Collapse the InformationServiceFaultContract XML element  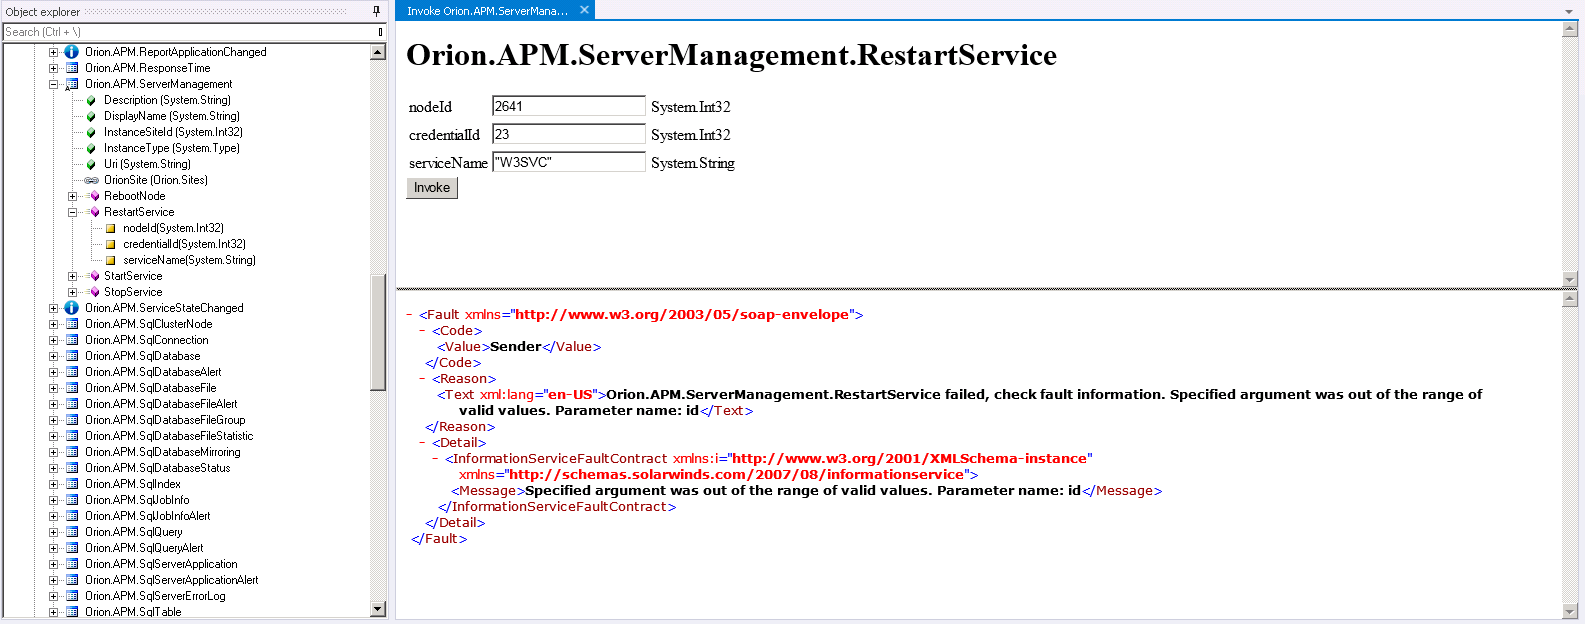(x=436, y=459)
